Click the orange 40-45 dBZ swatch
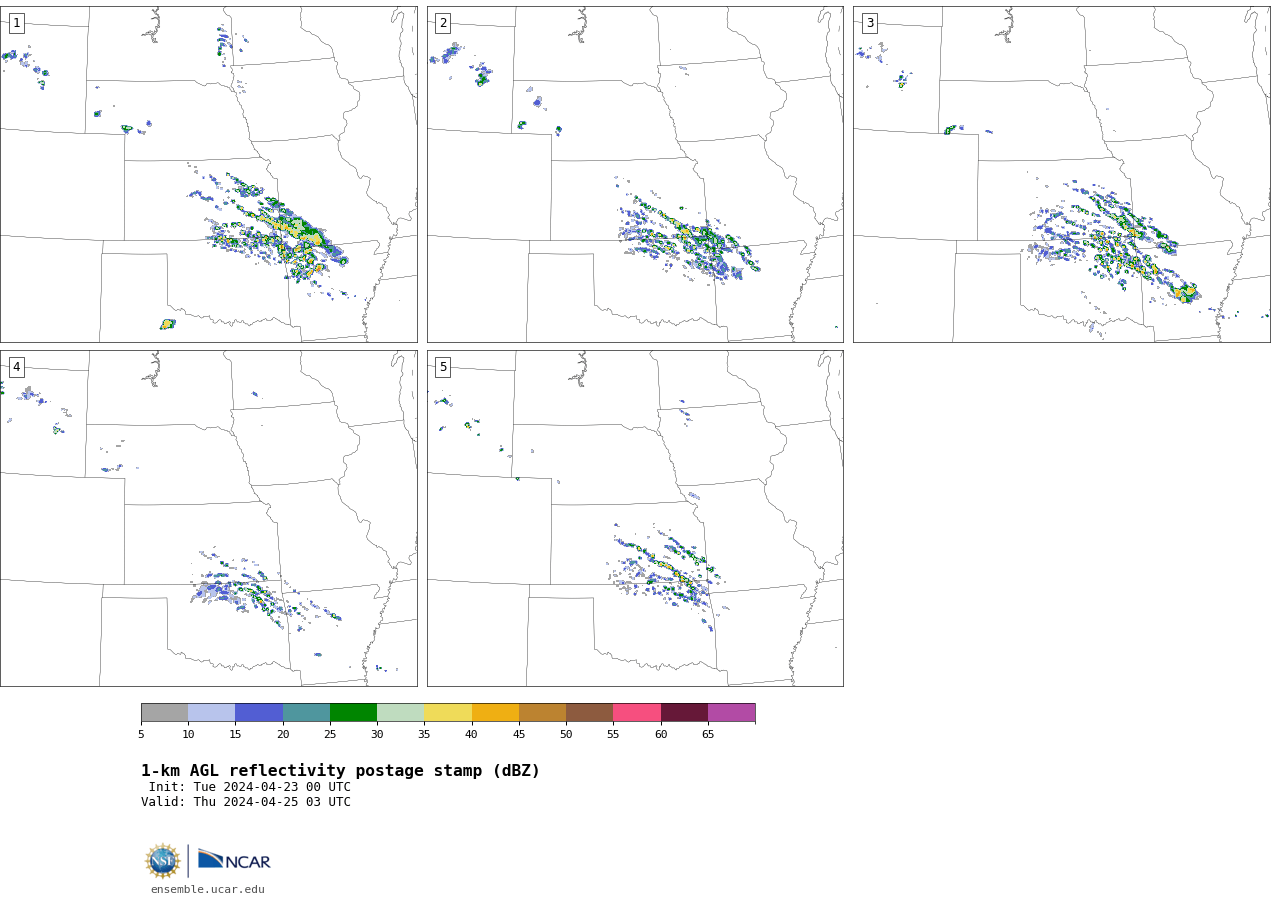The height and width of the screenshot is (901, 1280). (495, 713)
